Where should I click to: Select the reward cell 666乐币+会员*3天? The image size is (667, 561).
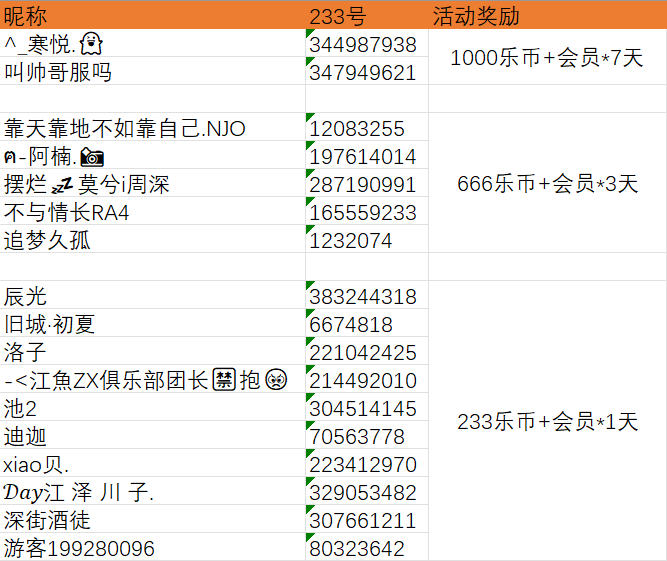click(x=547, y=183)
